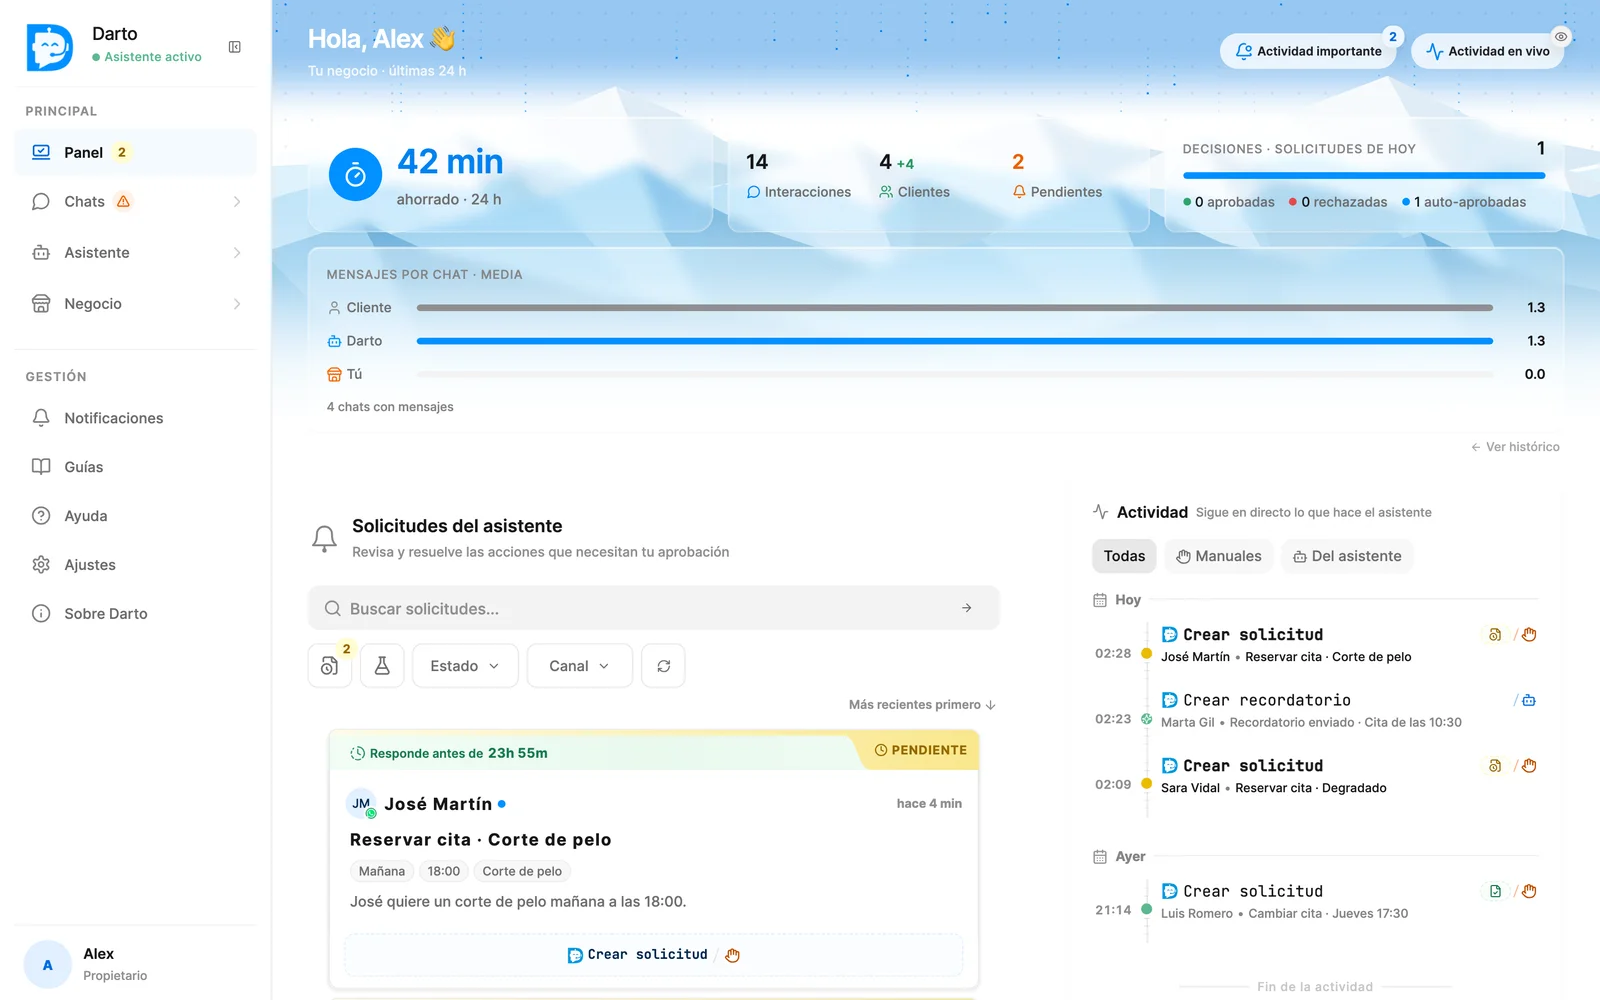Click the PENDIENTE status badge
The image size is (1600, 1000).
[x=920, y=750]
